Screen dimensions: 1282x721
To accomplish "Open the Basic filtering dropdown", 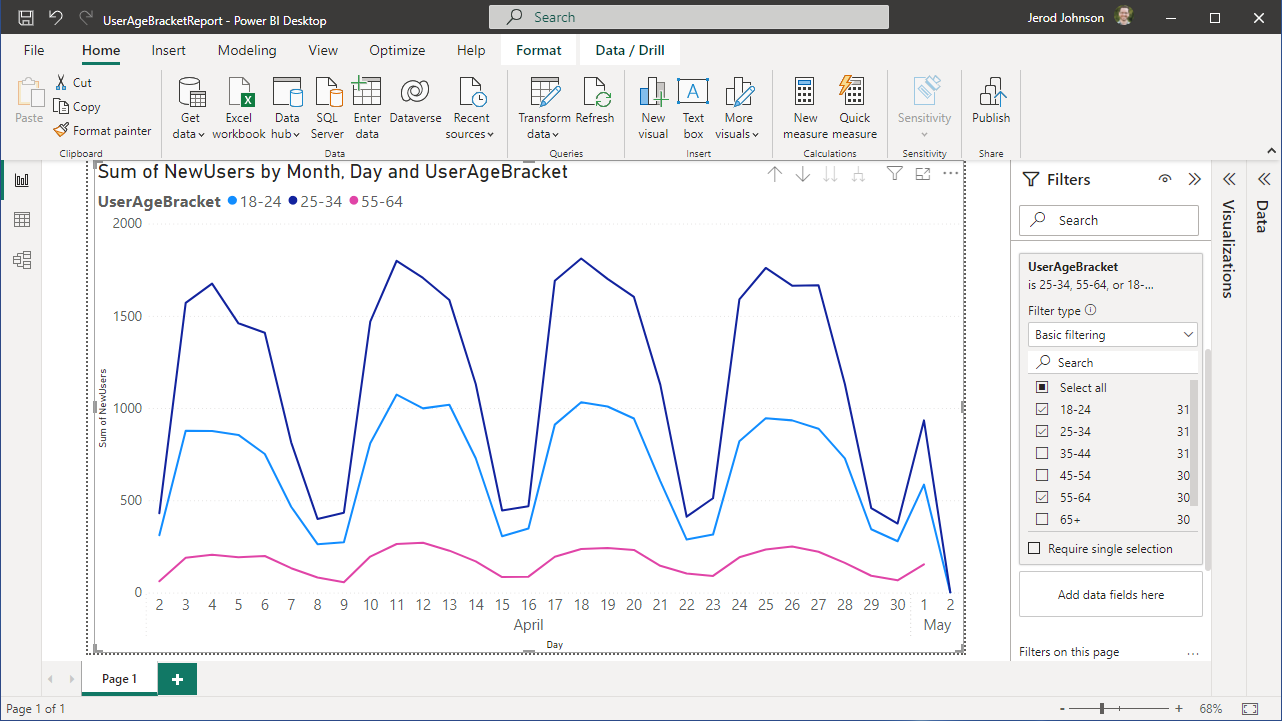I will 1113,335.
